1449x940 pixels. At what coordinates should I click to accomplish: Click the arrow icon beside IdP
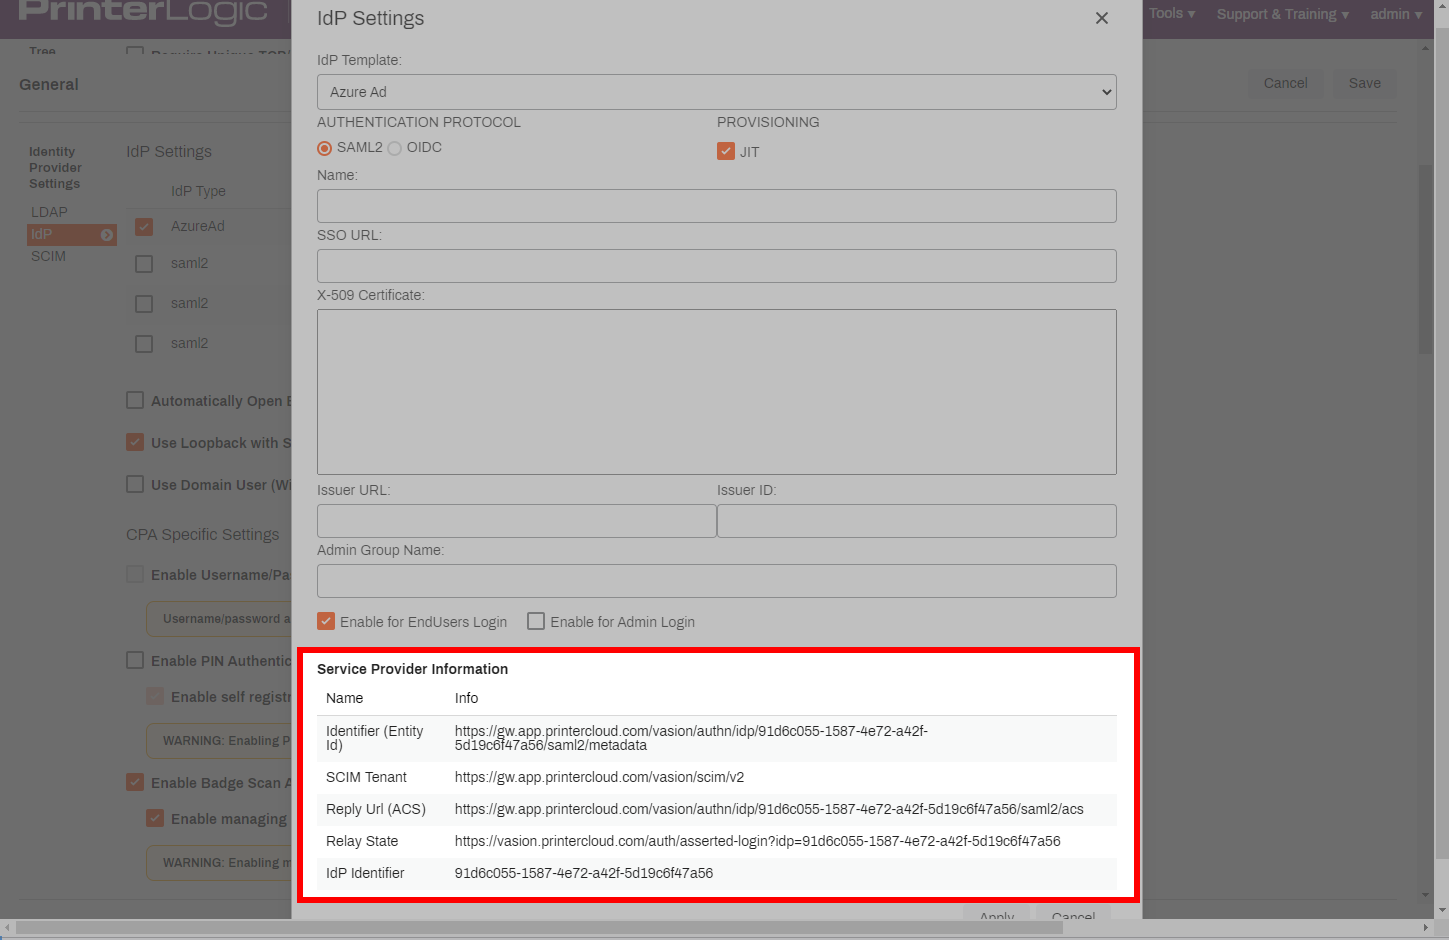tap(107, 235)
